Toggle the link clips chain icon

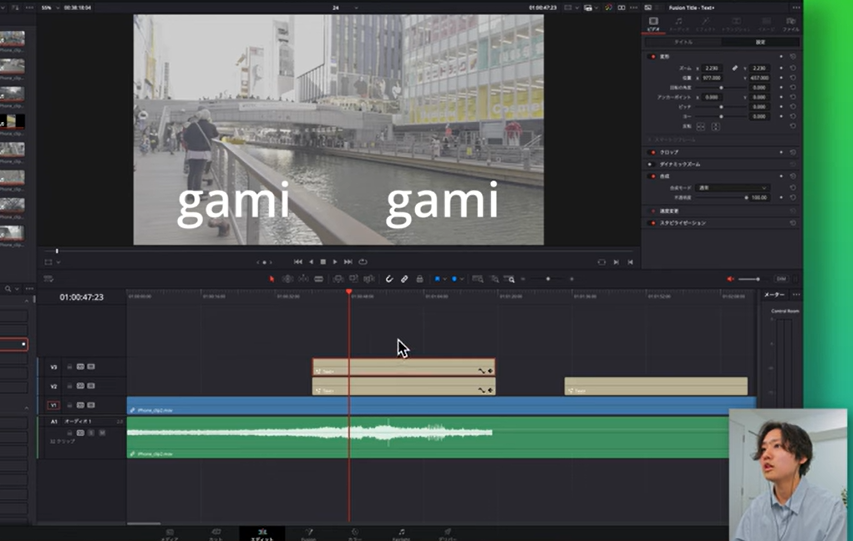404,279
